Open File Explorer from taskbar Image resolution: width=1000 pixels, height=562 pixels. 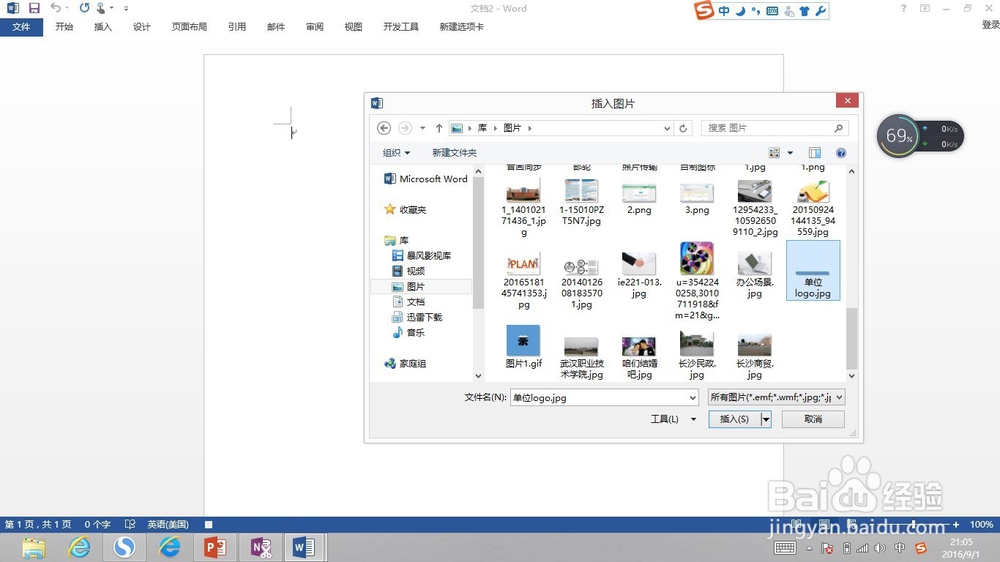(x=34, y=547)
